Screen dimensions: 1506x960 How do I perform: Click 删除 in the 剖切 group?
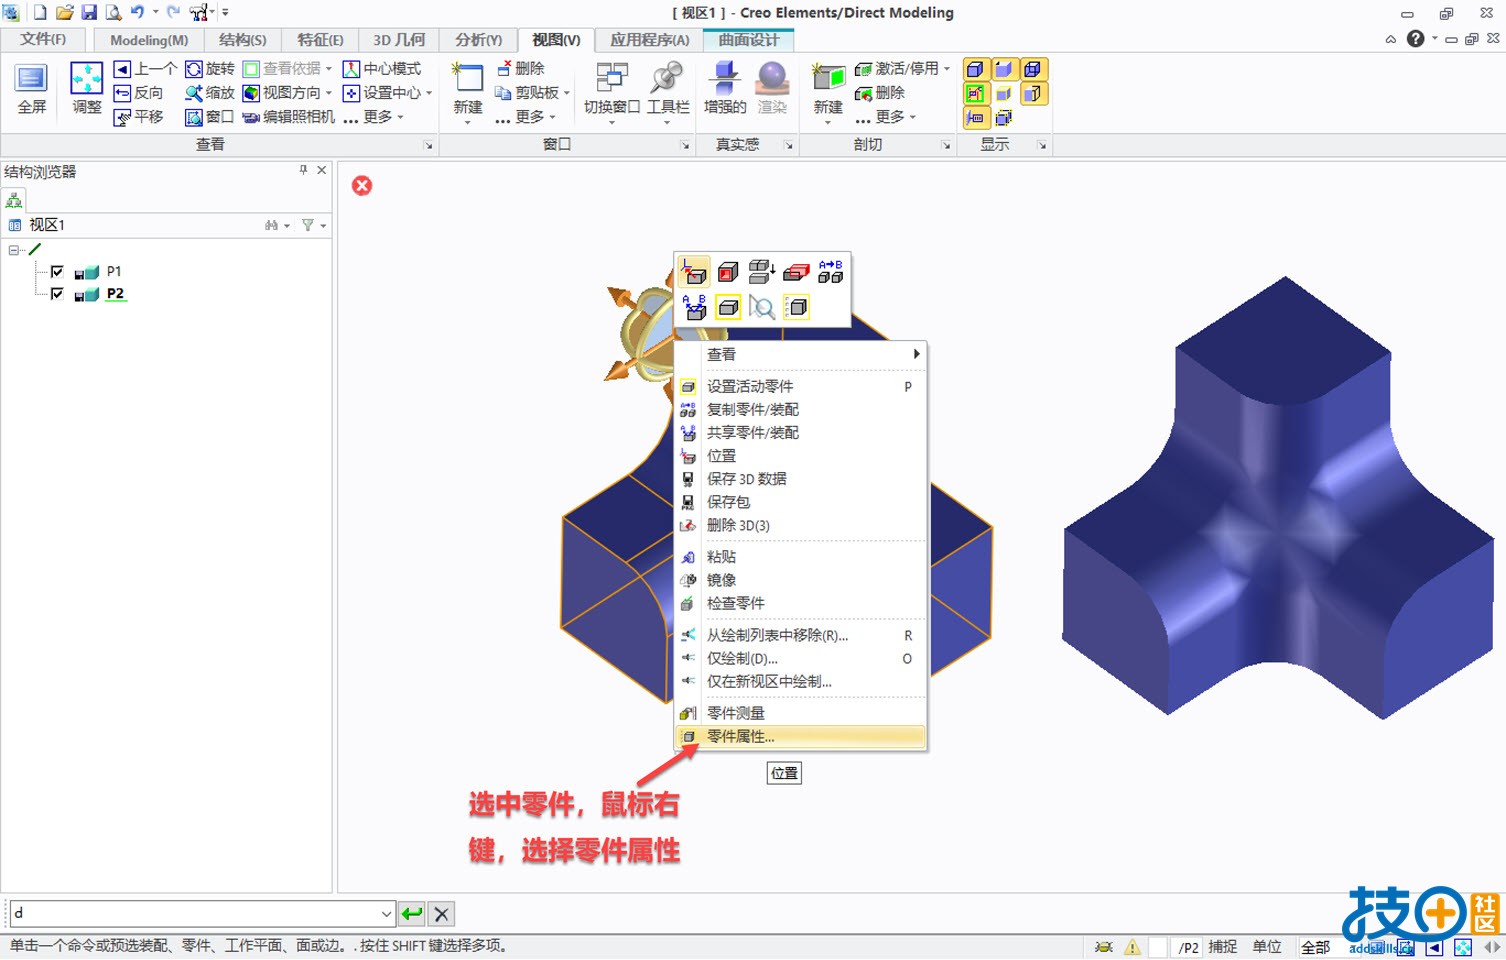point(880,92)
